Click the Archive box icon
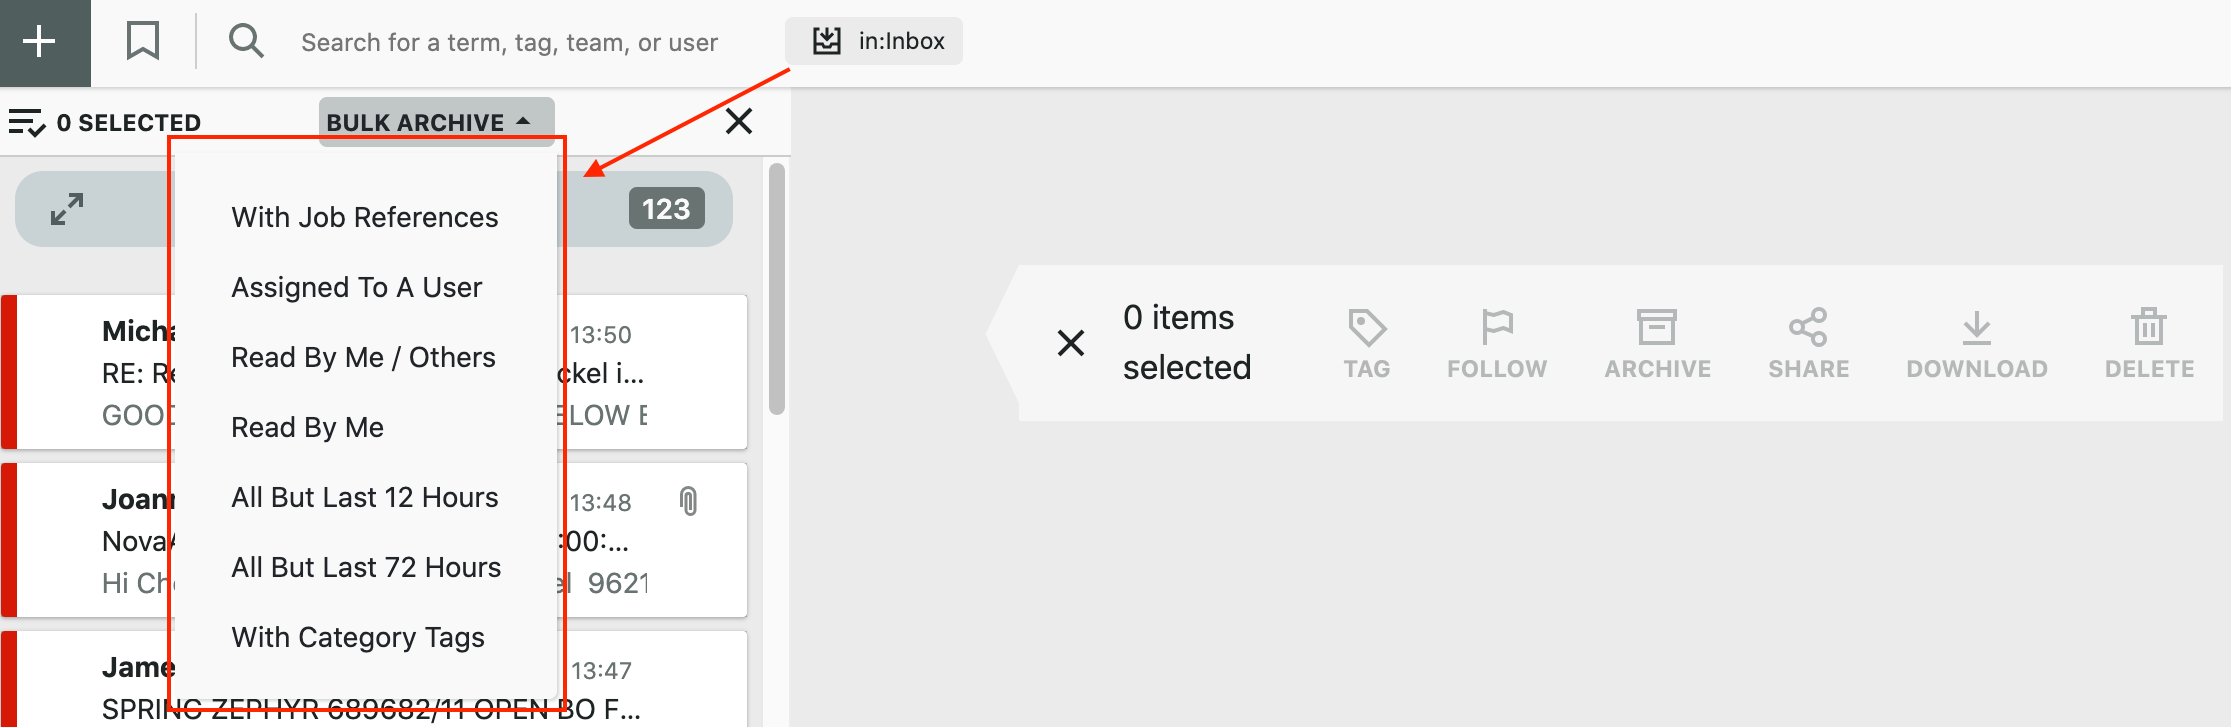This screenshot has height=727, width=2231. click(1657, 328)
